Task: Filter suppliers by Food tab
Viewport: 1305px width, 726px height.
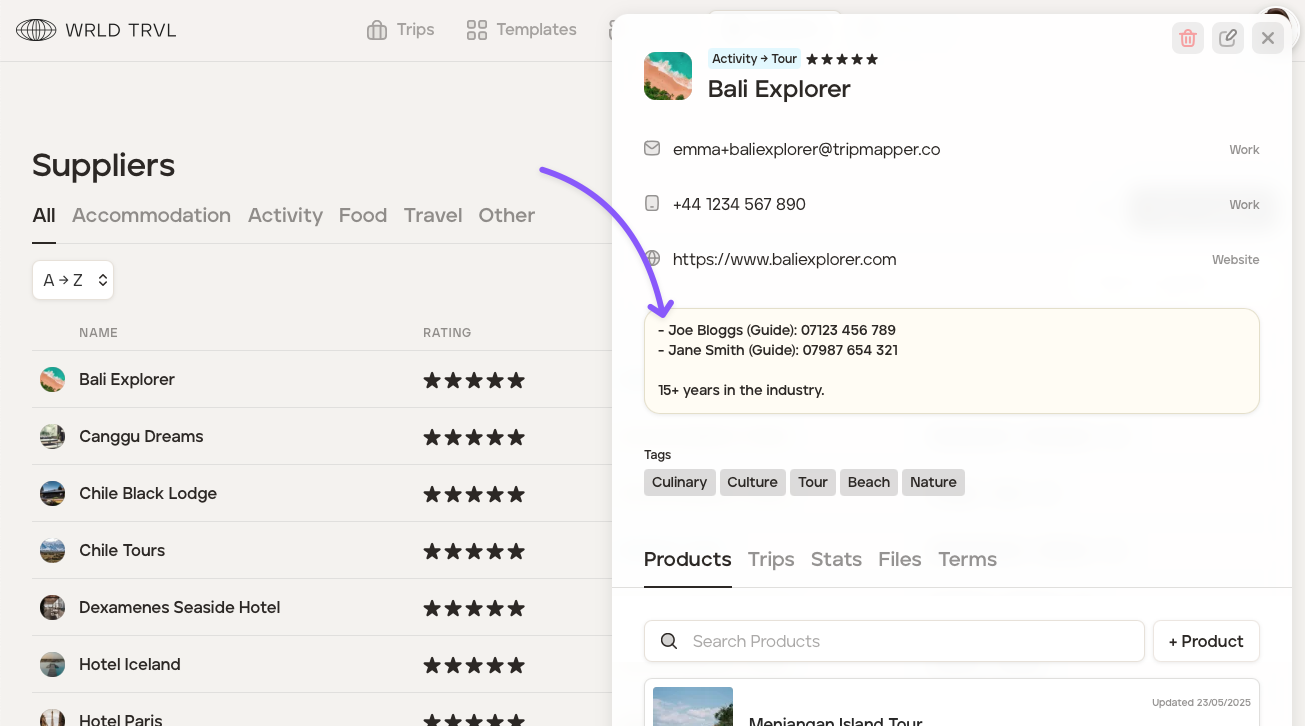Action: [x=362, y=216]
